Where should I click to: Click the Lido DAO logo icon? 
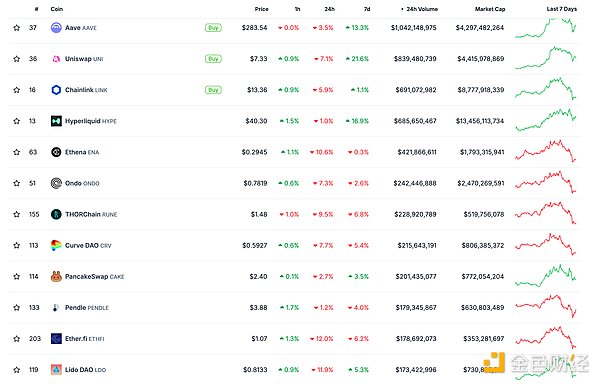pos(56,369)
